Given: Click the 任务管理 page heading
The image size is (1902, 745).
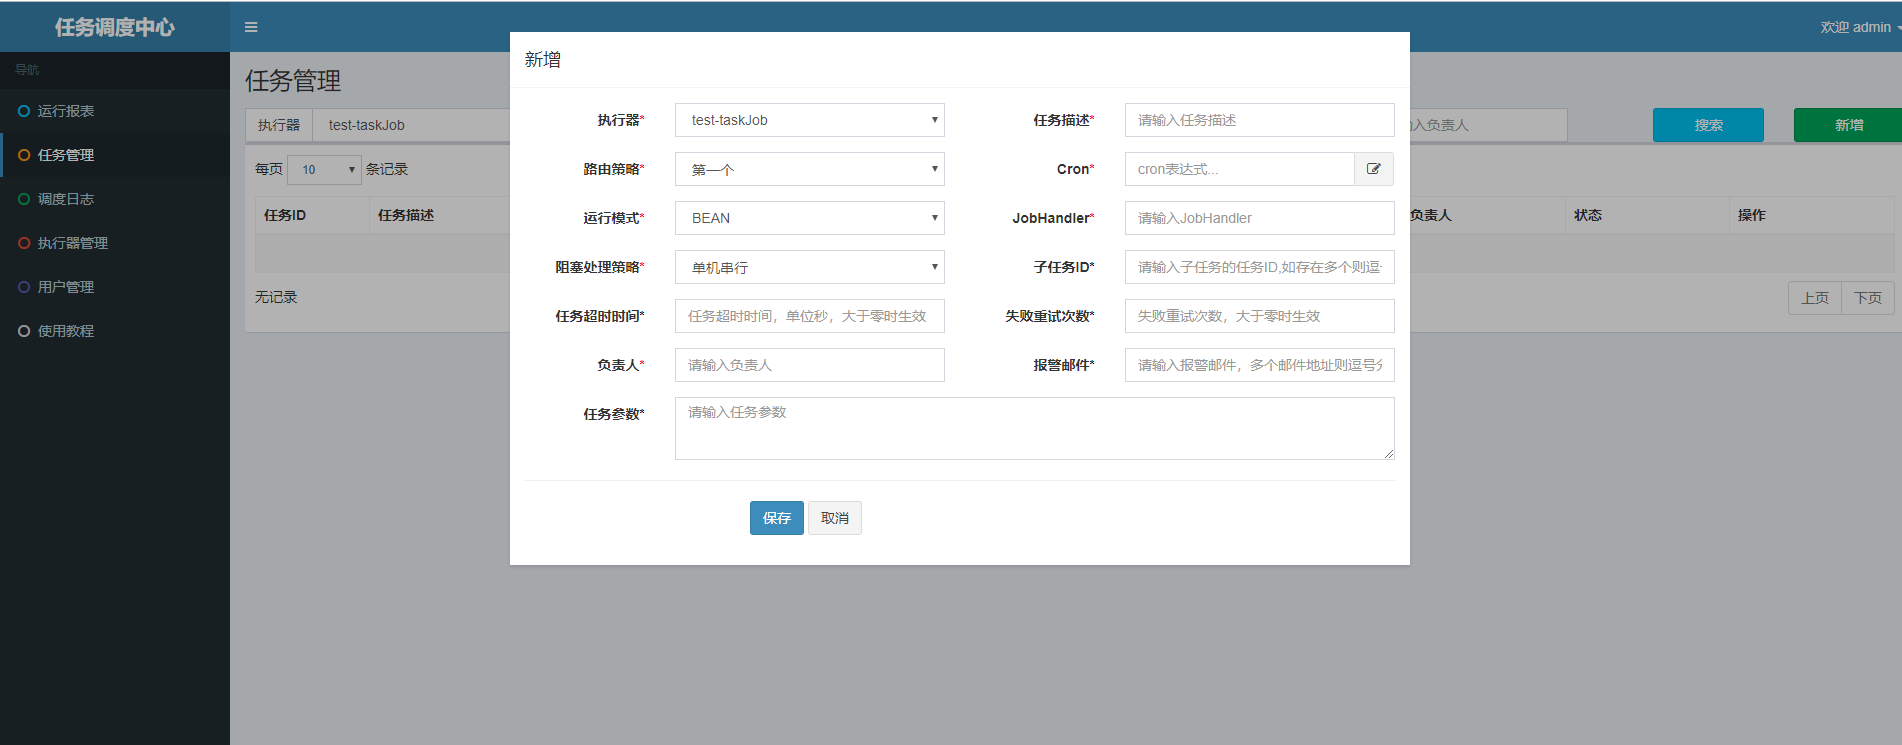Looking at the screenshot, I should [x=293, y=81].
